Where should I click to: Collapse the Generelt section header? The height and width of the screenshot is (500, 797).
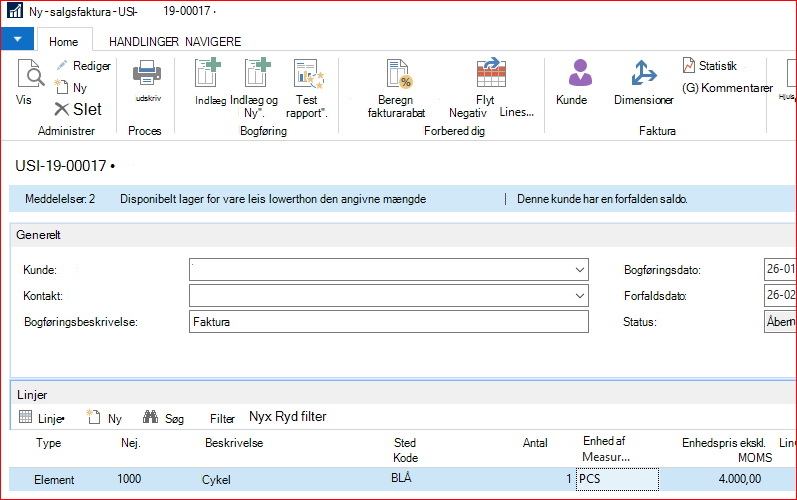[x=403, y=235]
